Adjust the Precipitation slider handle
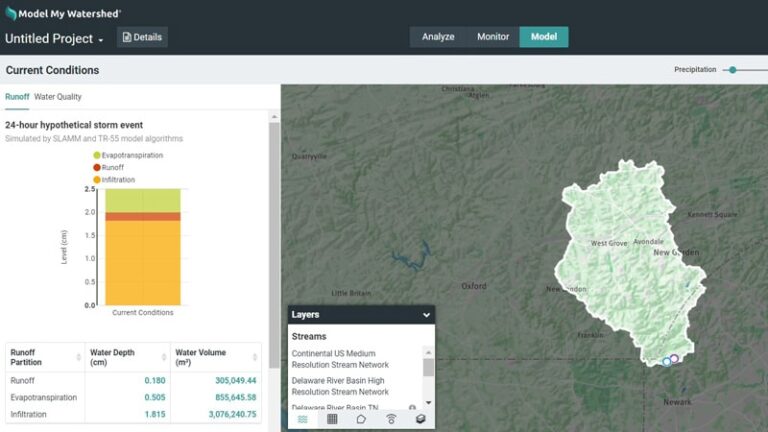The image size is (768, 432). 733,70
